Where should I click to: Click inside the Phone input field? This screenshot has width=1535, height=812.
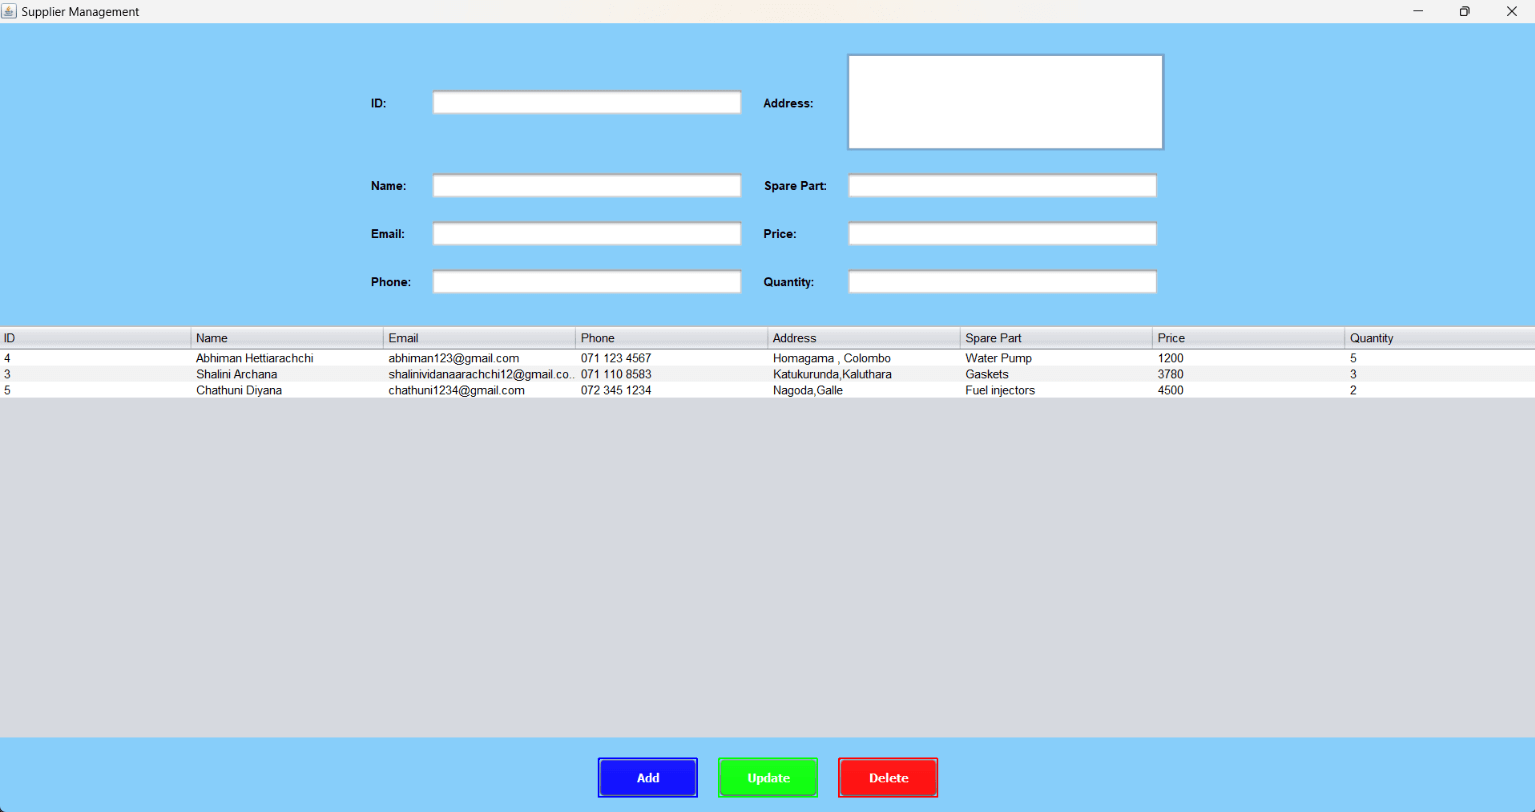586,281
